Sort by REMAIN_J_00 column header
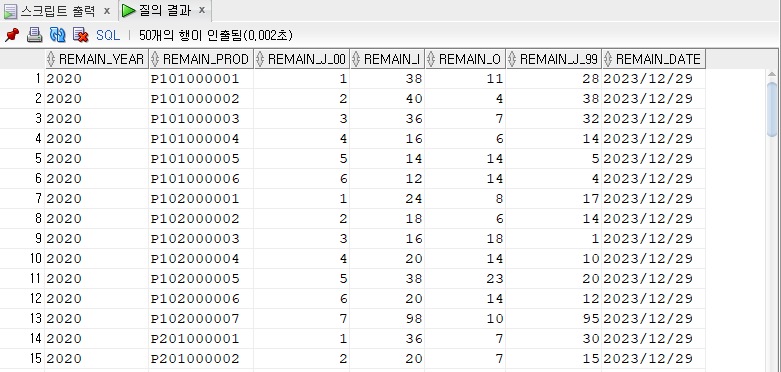The height and width of the screenshot is (372, 781). click(302, 59)
